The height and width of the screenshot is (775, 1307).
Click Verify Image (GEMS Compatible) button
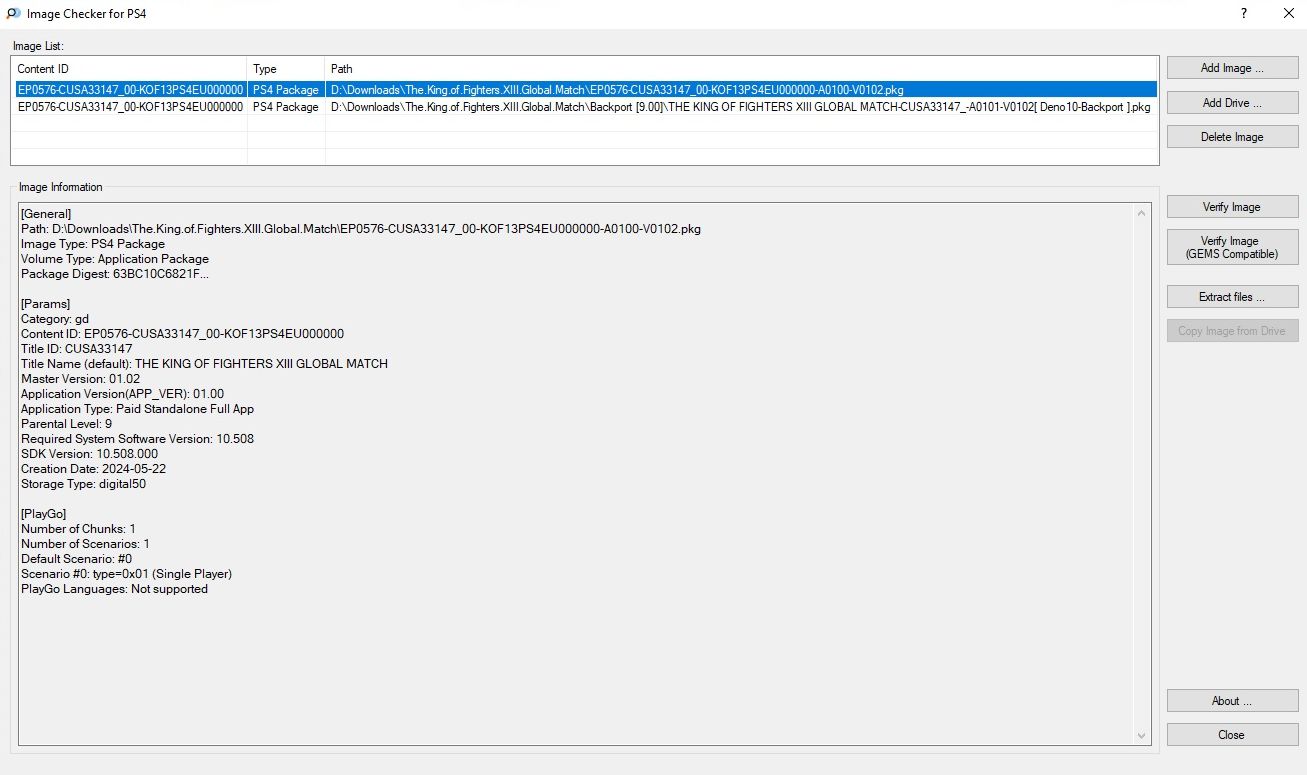click(x=1232, y=247)
